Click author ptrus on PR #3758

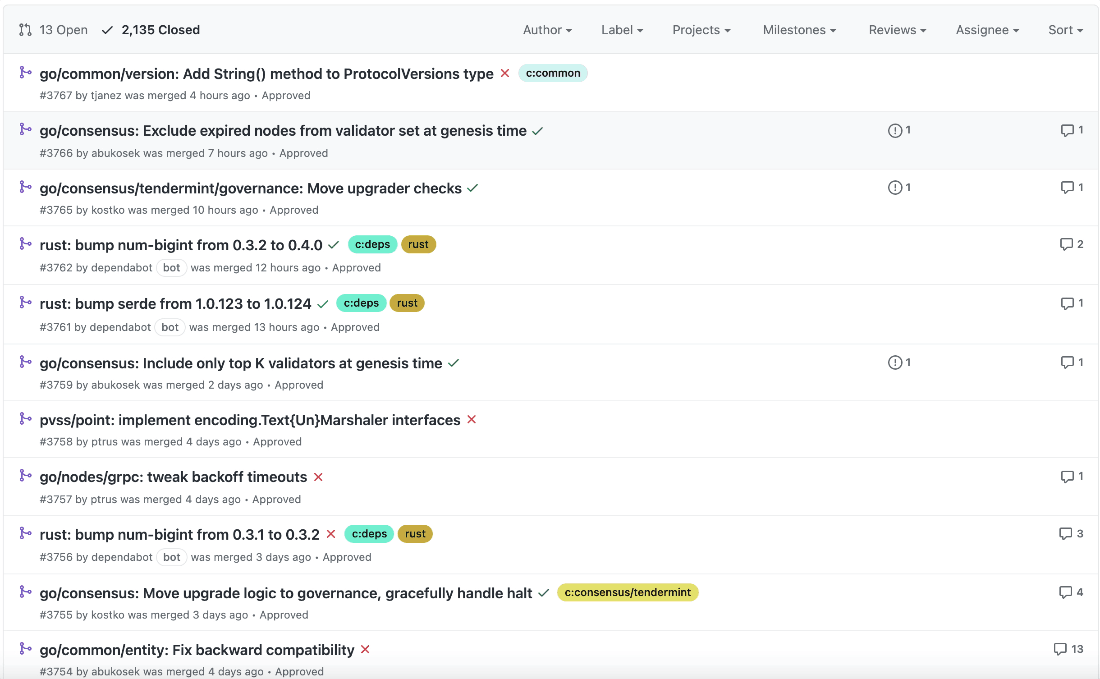tap(105, 442)
